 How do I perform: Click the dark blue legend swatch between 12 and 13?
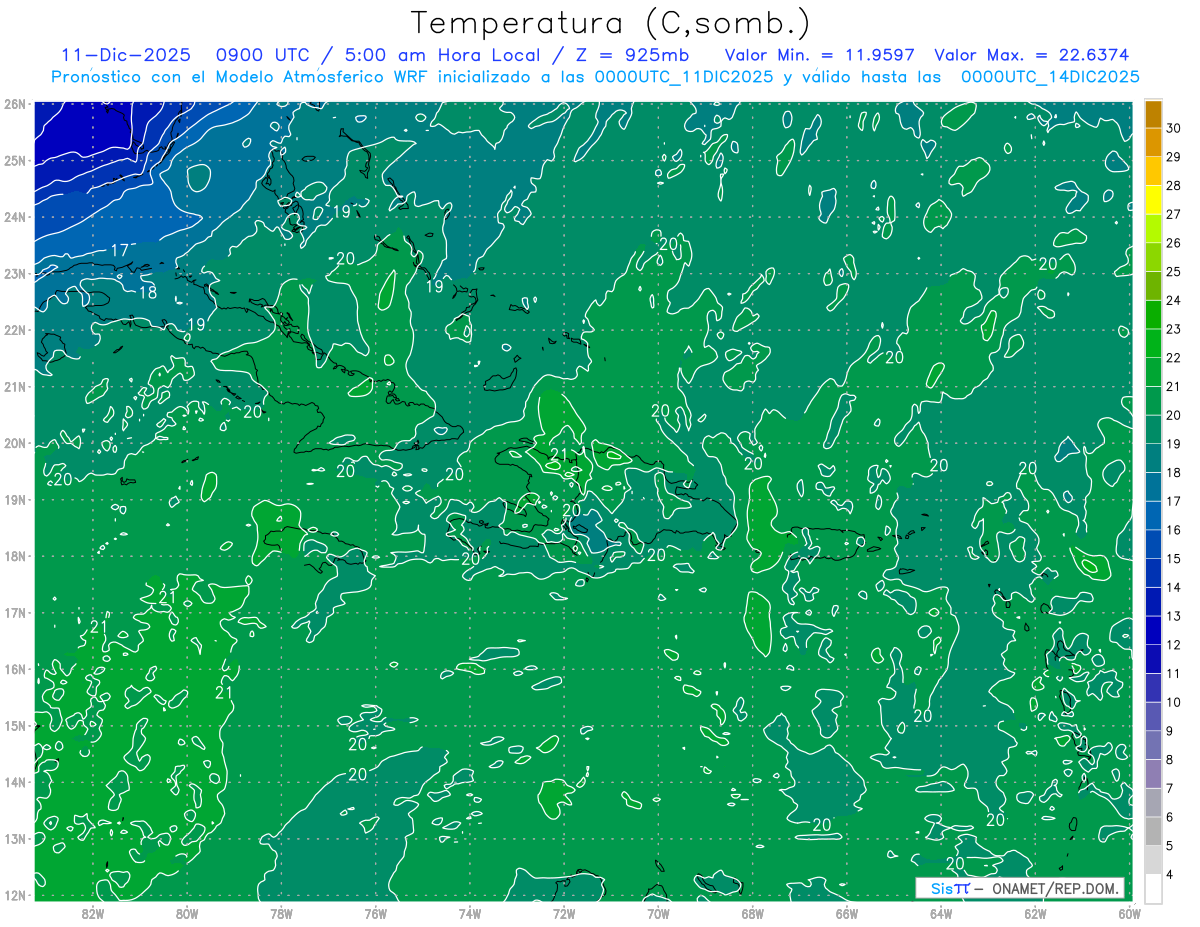1154,631
